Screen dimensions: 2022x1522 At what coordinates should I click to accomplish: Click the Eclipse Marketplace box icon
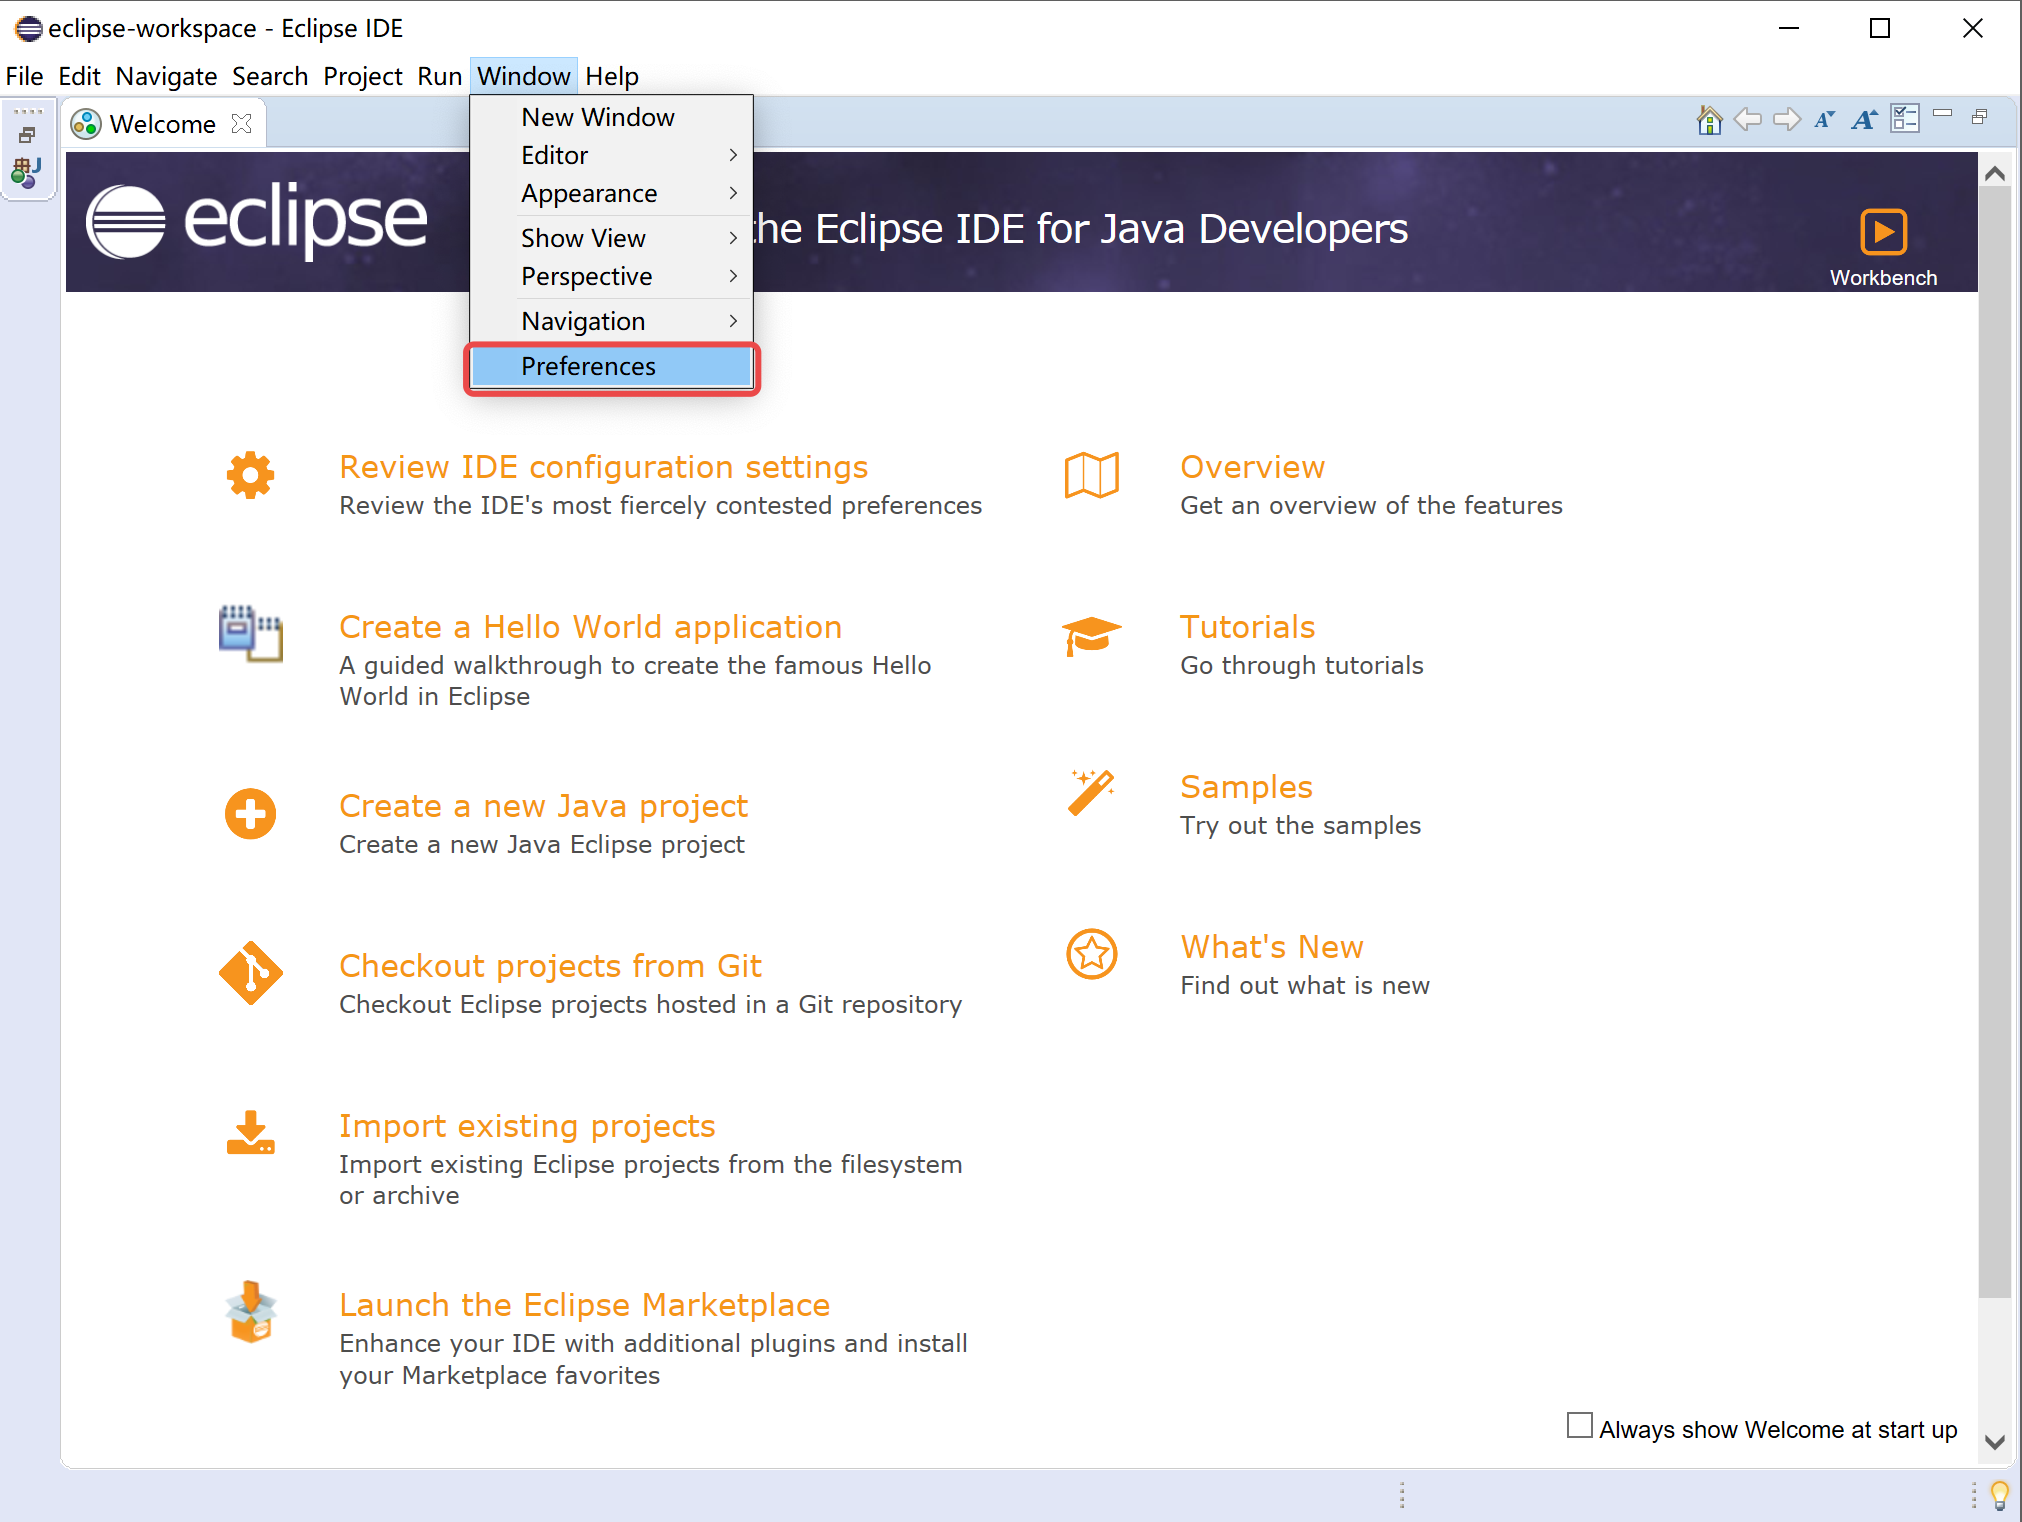250,1311
